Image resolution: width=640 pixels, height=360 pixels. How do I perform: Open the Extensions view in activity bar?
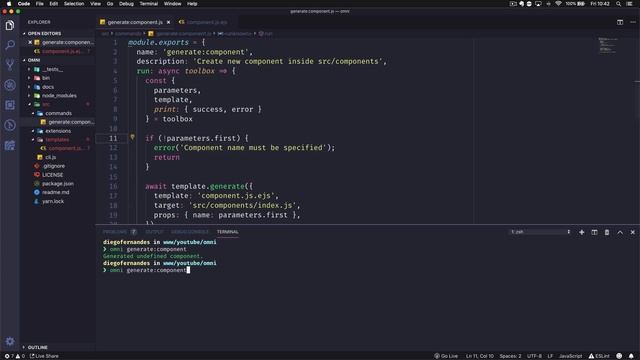tap(10, 105)
